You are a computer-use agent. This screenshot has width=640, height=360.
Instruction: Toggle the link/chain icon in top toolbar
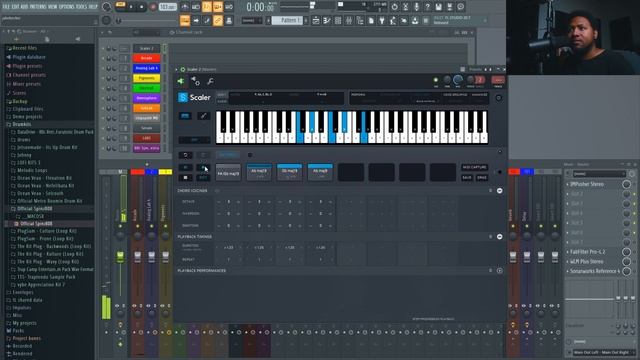(218, 20)
